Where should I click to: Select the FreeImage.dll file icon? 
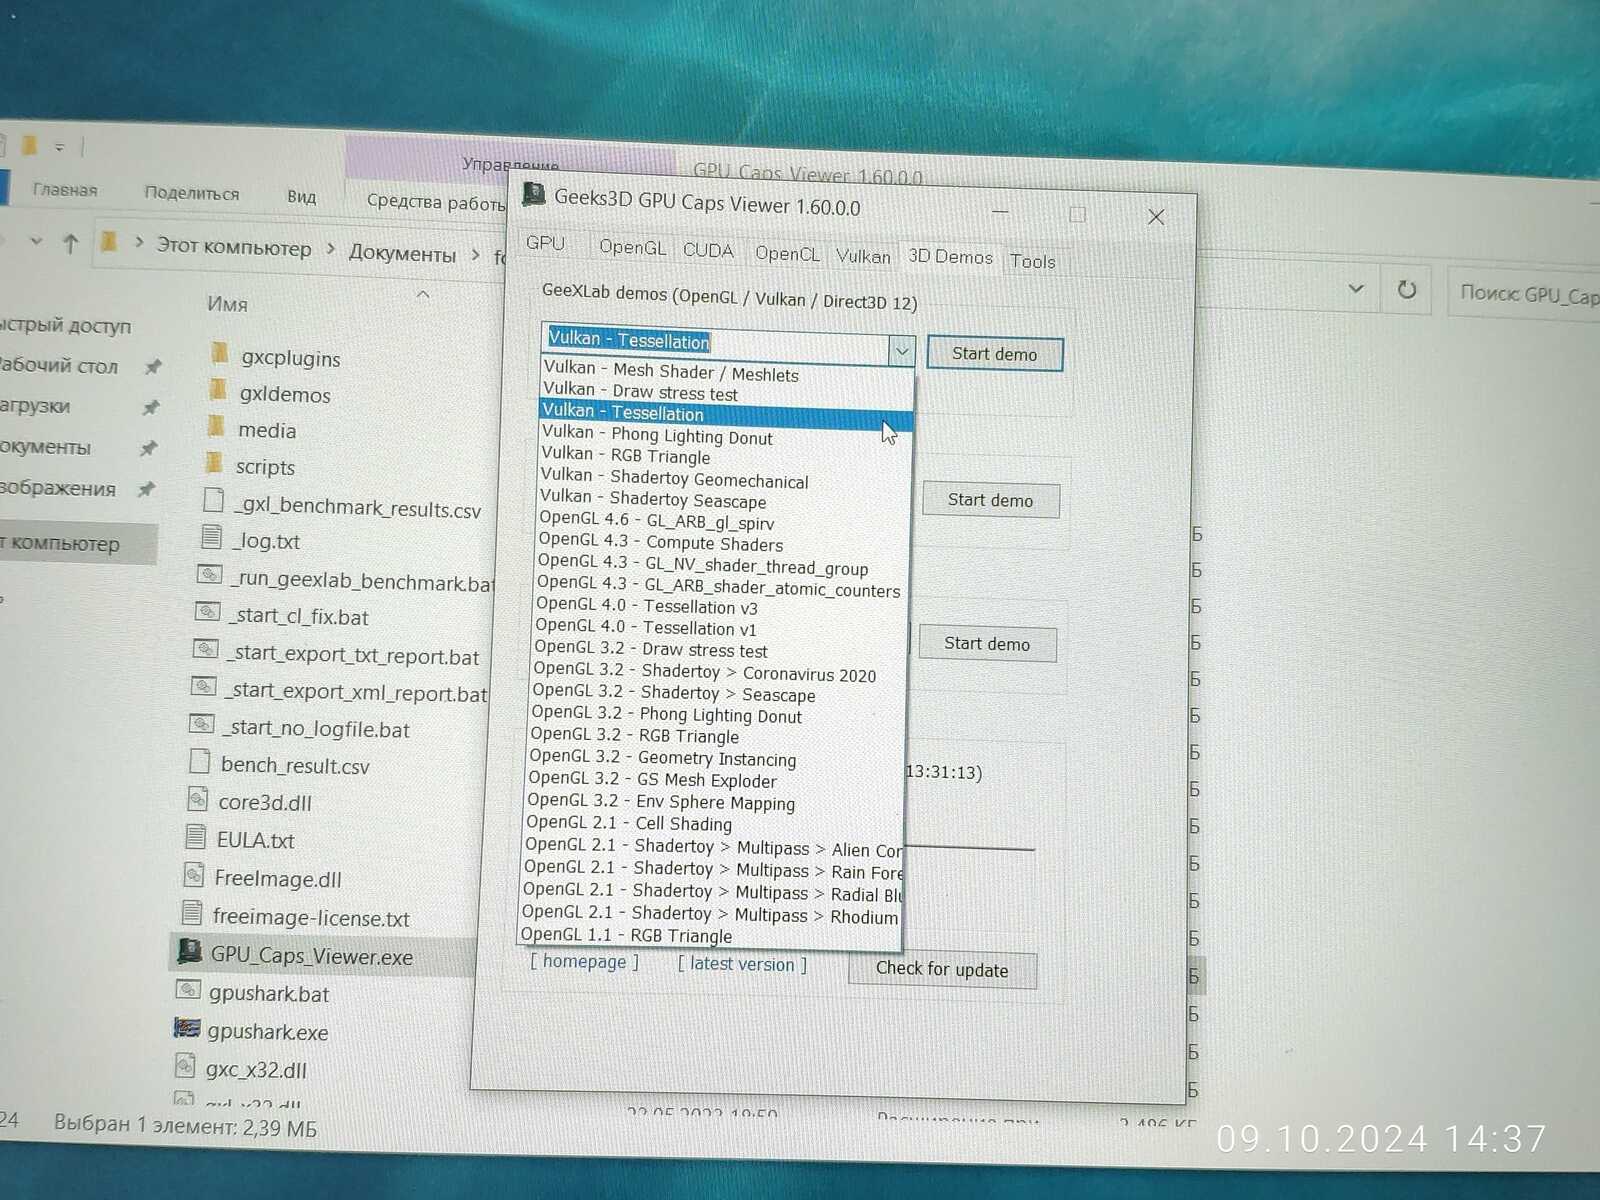click(x=194, y=875)
